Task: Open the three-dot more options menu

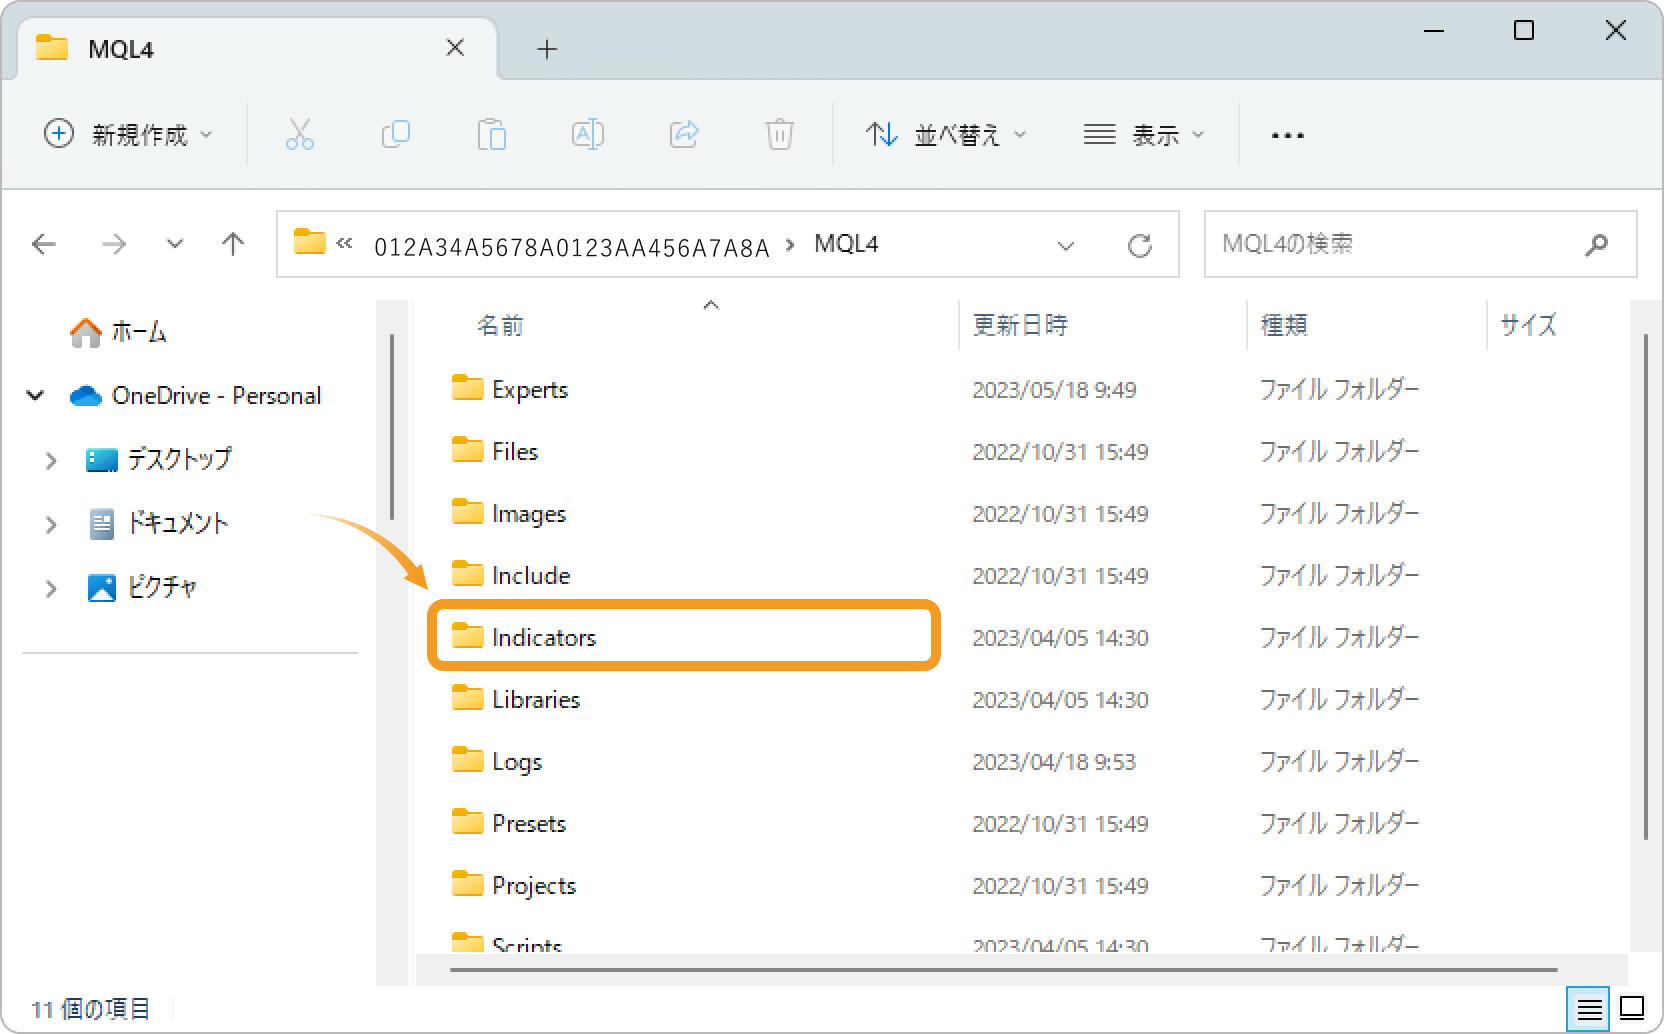Action: [x=1287, y=135]
